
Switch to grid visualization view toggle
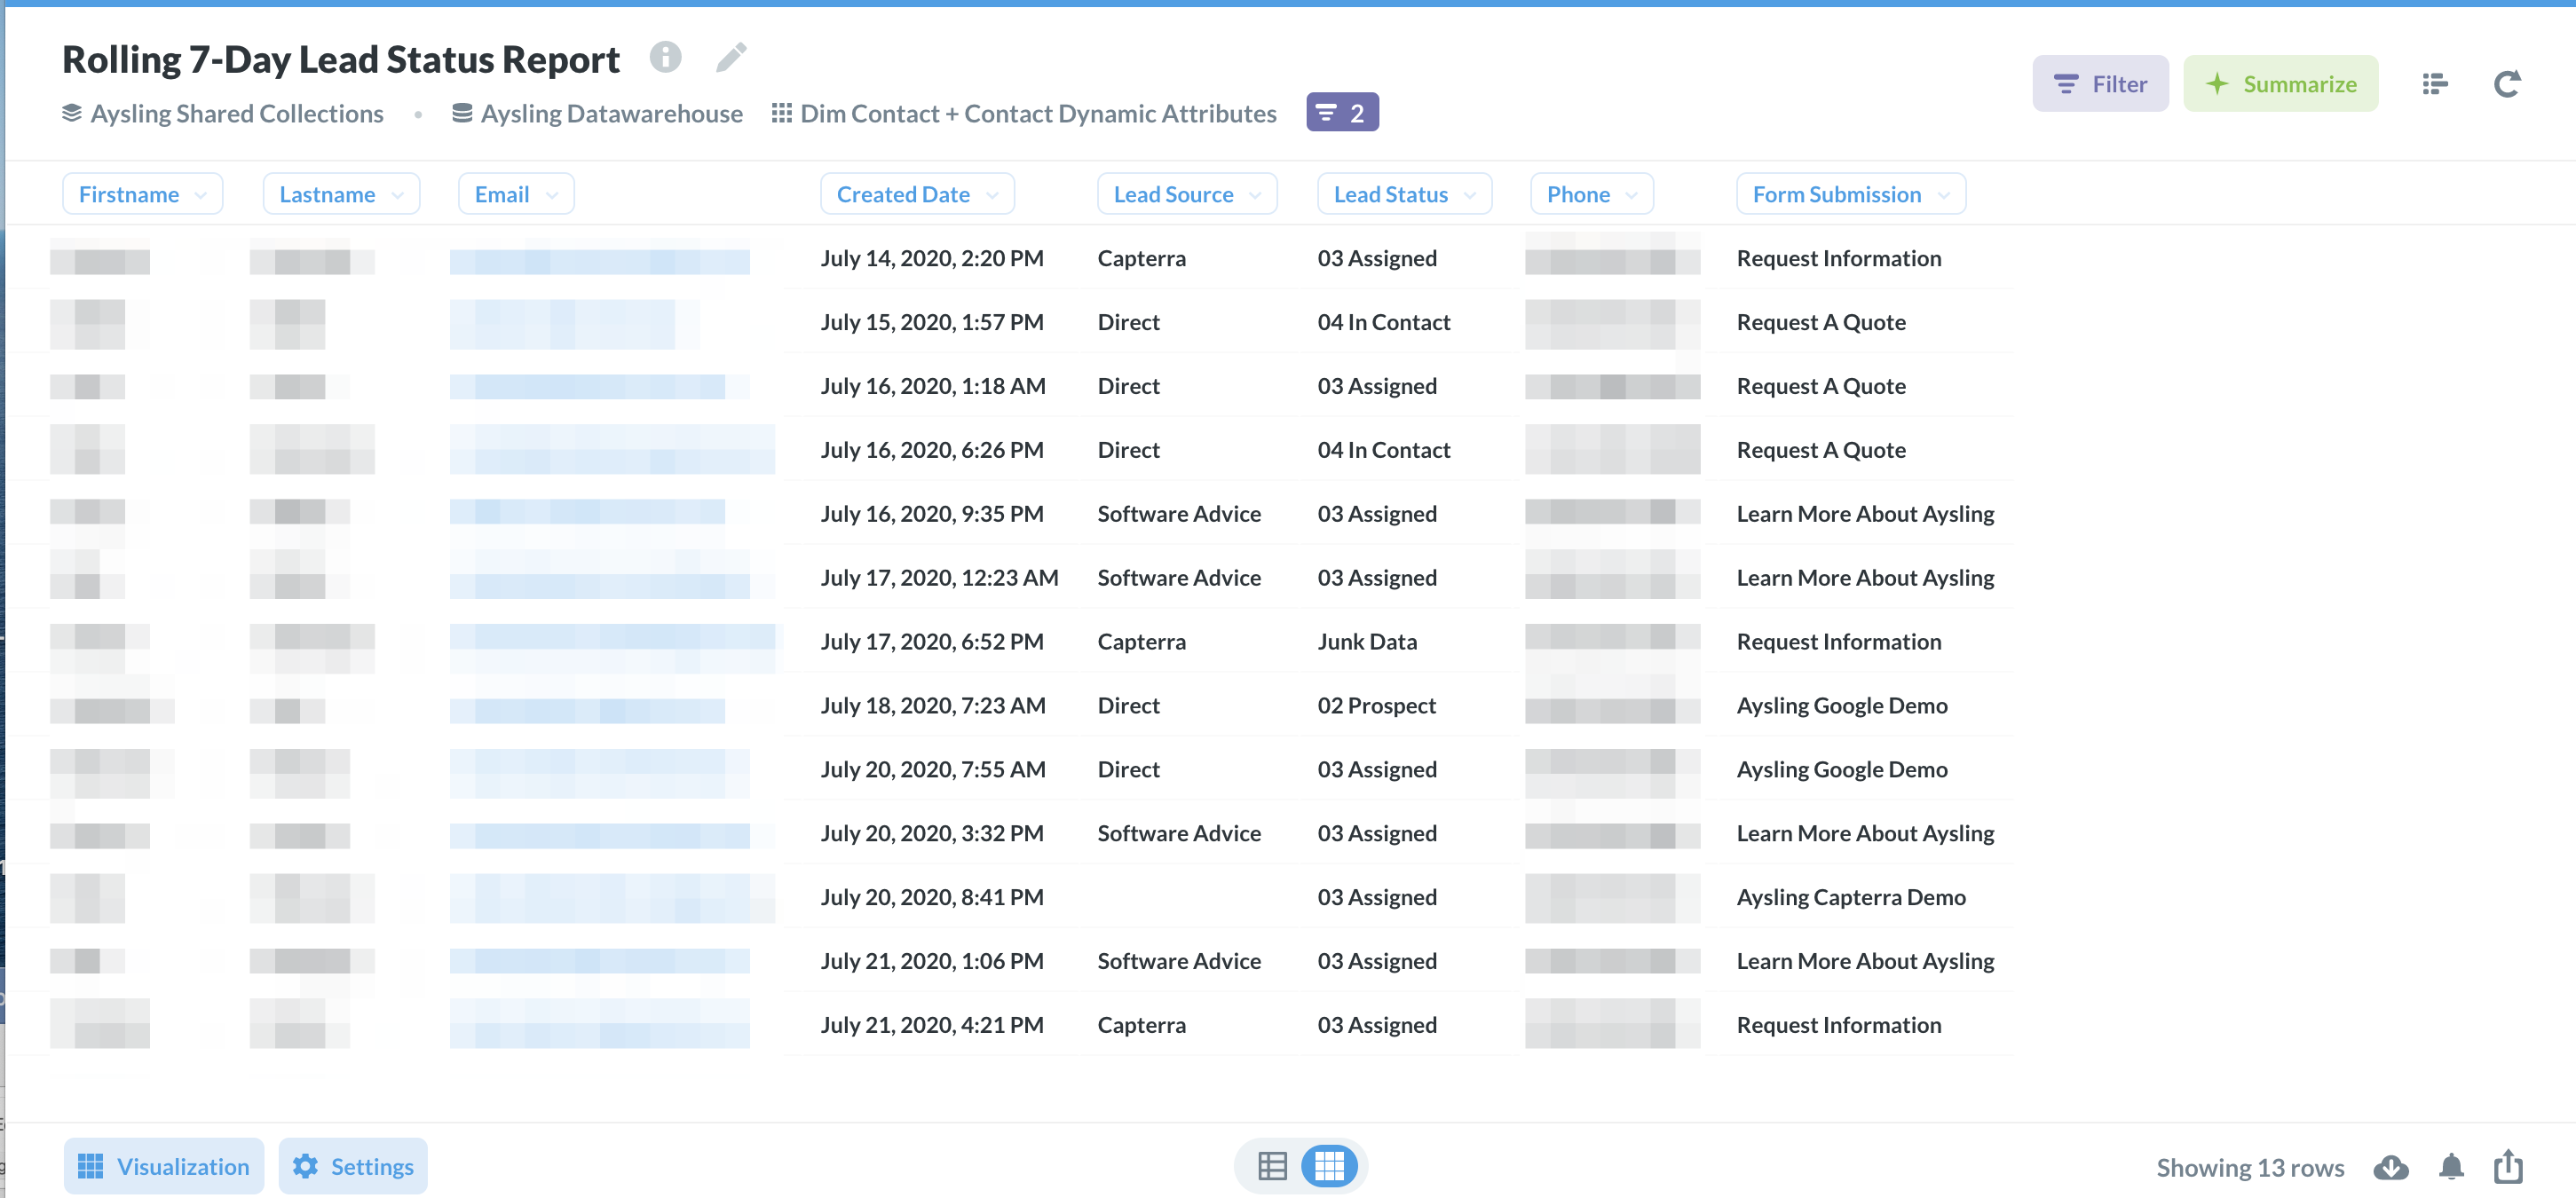click(1329, 1166)
